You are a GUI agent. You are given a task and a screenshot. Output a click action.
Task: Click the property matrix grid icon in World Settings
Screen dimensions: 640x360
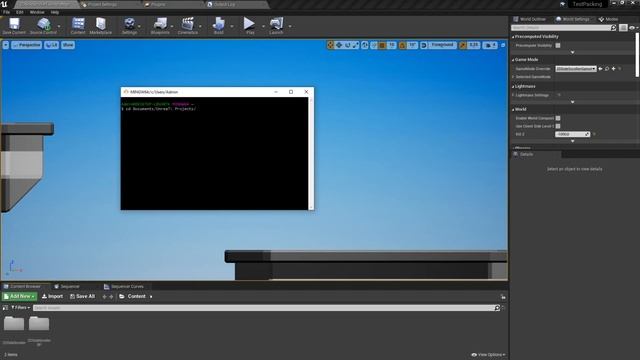[x=623, y=28]
